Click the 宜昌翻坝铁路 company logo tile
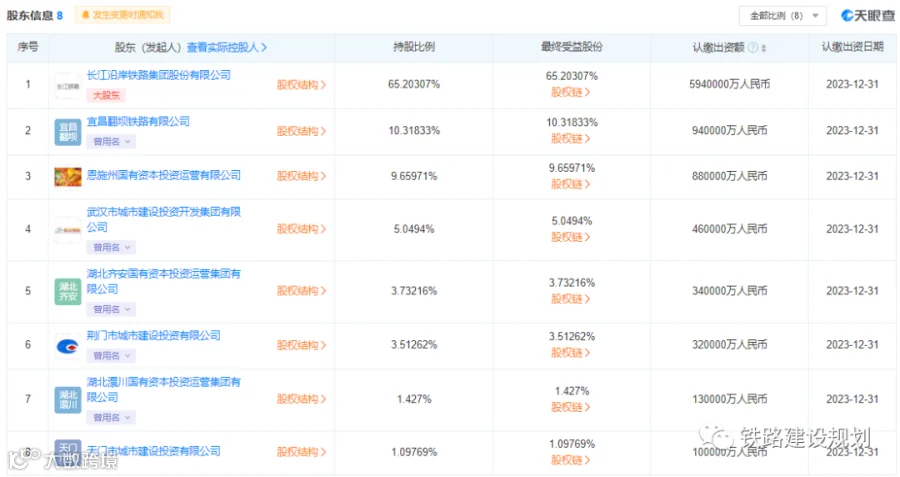Image resolution: width=900 pixels, height=477 pixels. pos(68,132)
